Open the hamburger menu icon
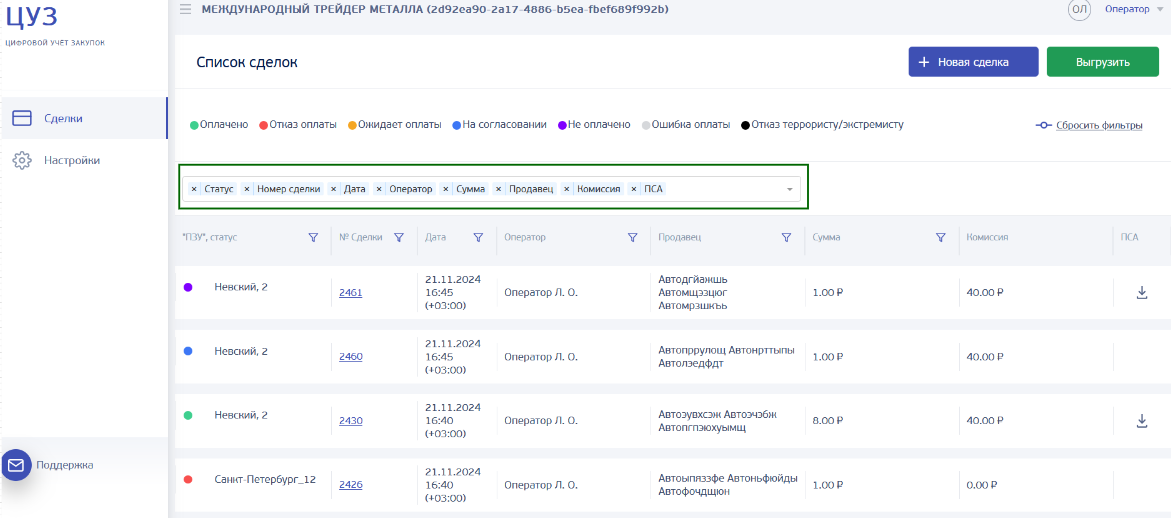The width and height of the screenshot is (1171, 518). pyautogui.click(x=185, y=9)
